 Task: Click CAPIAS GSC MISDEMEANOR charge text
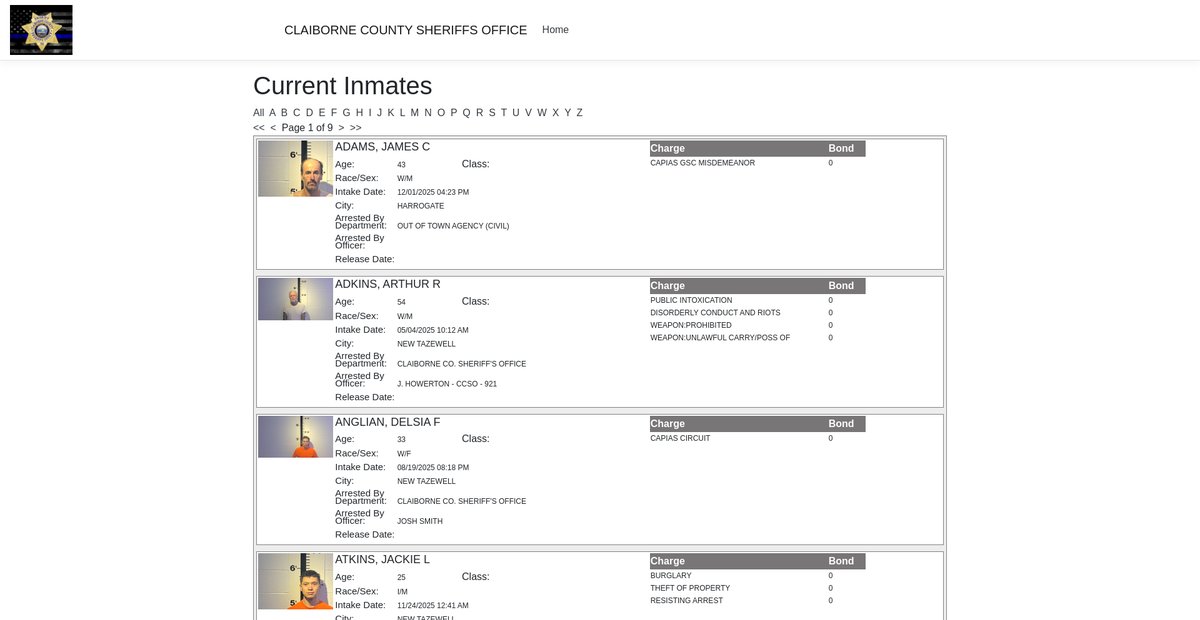tap(703, 163)
